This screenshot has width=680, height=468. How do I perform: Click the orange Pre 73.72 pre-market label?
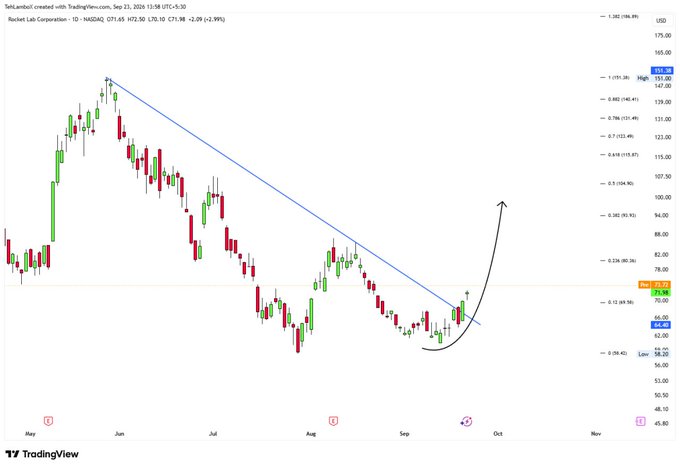pos(655,285)
